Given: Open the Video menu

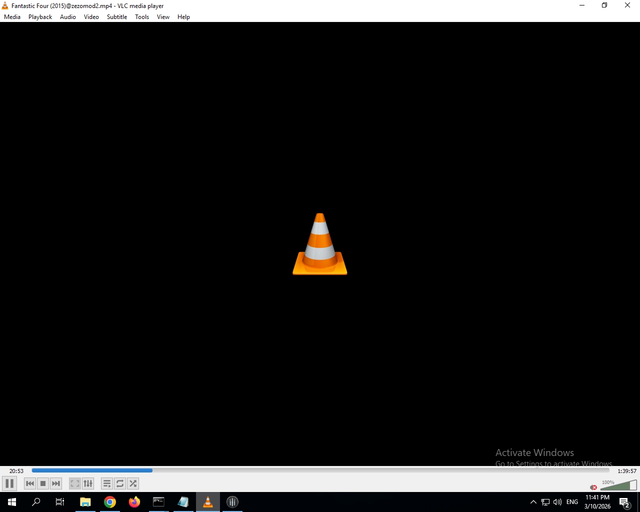Looking at the screenshot, I should [x=91, y=17].
